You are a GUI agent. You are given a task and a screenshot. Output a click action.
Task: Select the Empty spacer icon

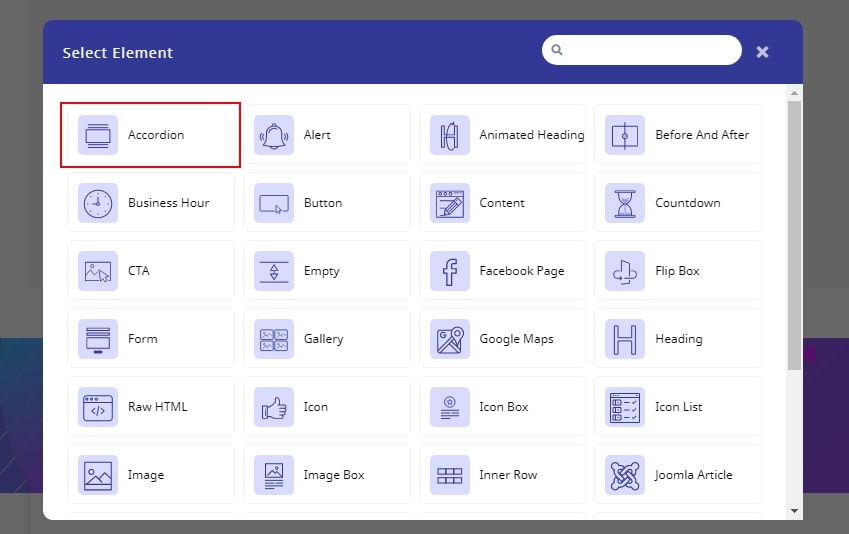[274, 271]
